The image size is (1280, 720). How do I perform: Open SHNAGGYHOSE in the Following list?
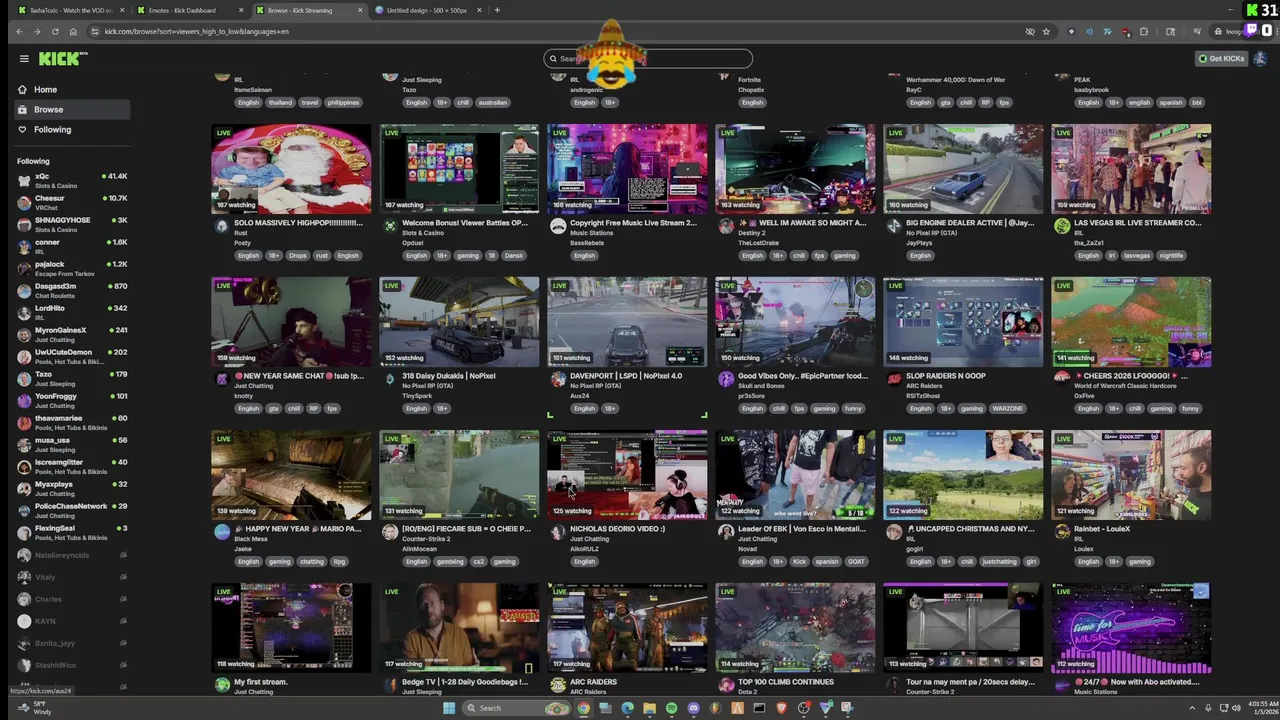[x=72, y=224]
